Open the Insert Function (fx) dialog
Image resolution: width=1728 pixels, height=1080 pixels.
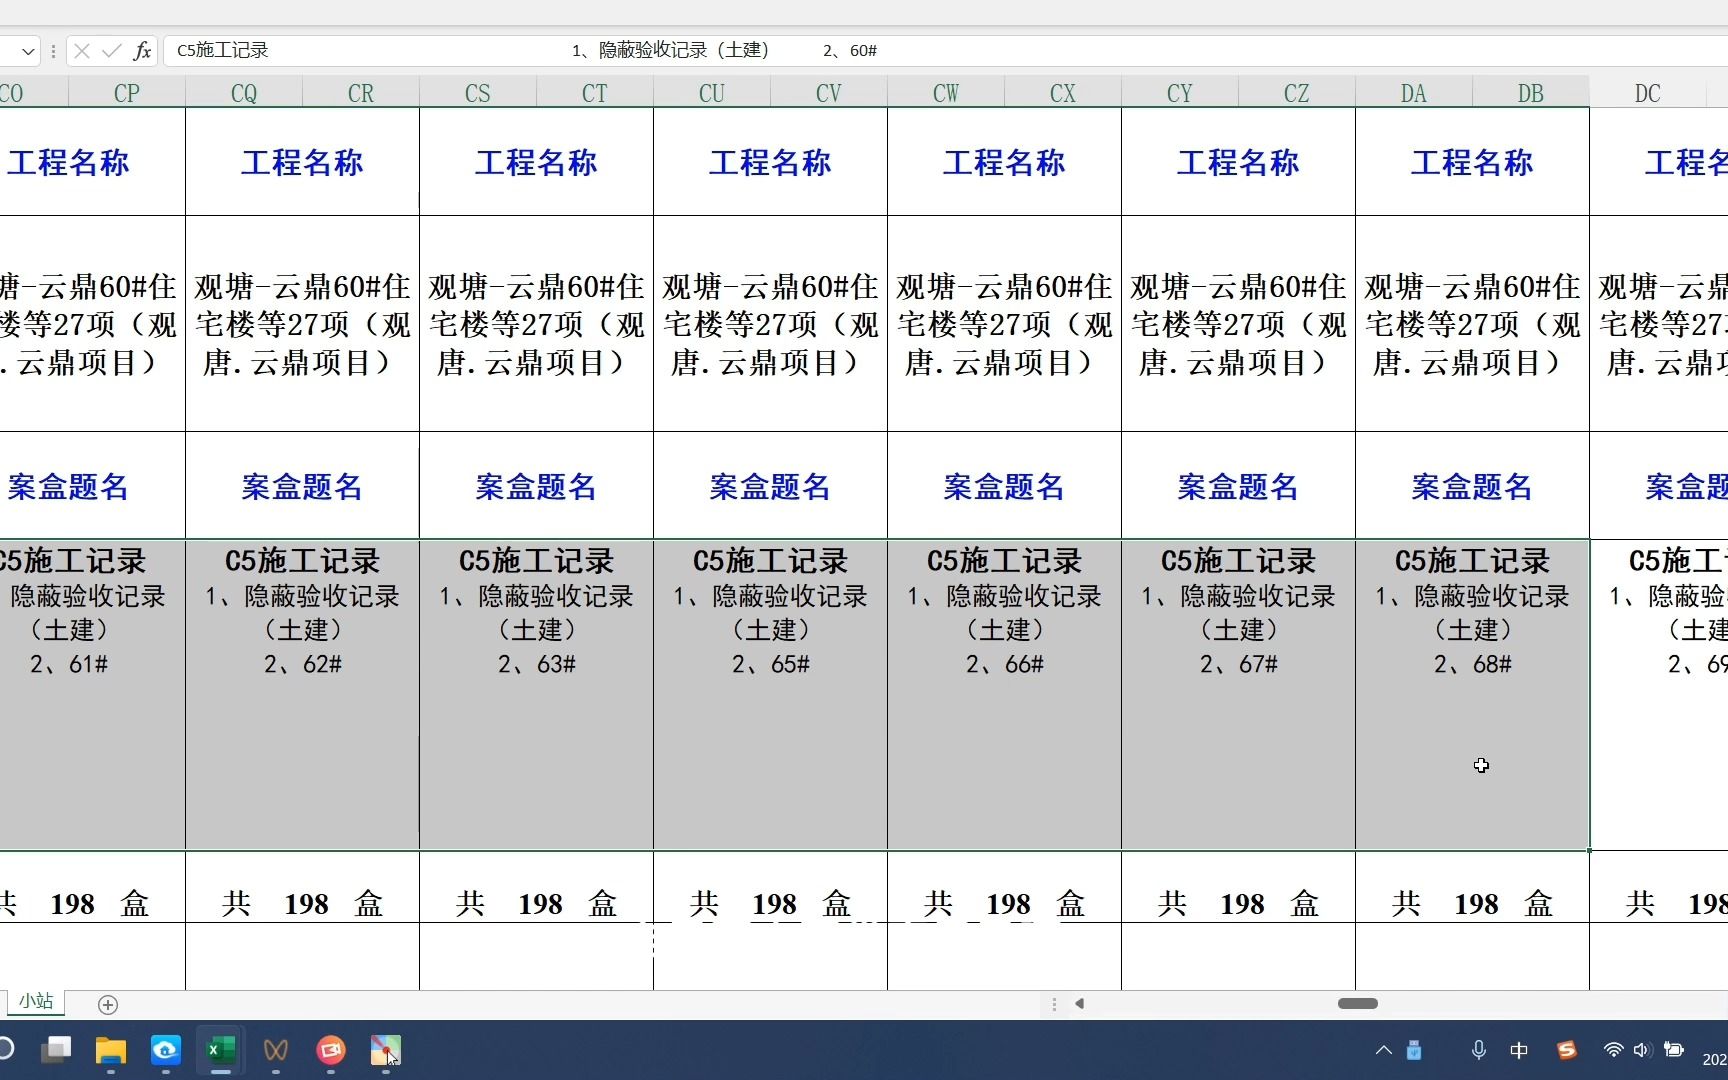click(142, 50)
